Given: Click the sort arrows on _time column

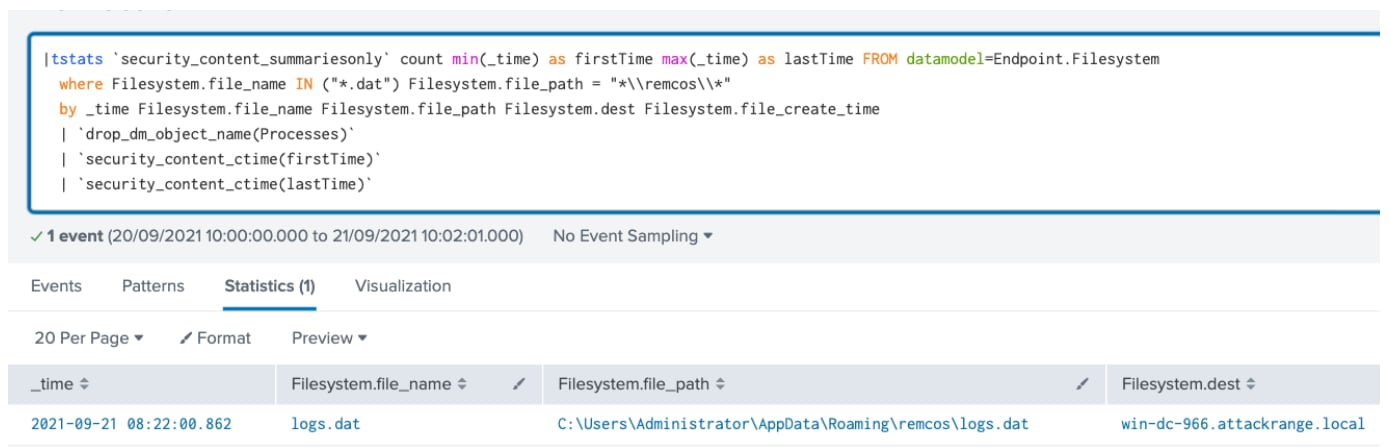Looking at the screenshot, I should 84,384.
